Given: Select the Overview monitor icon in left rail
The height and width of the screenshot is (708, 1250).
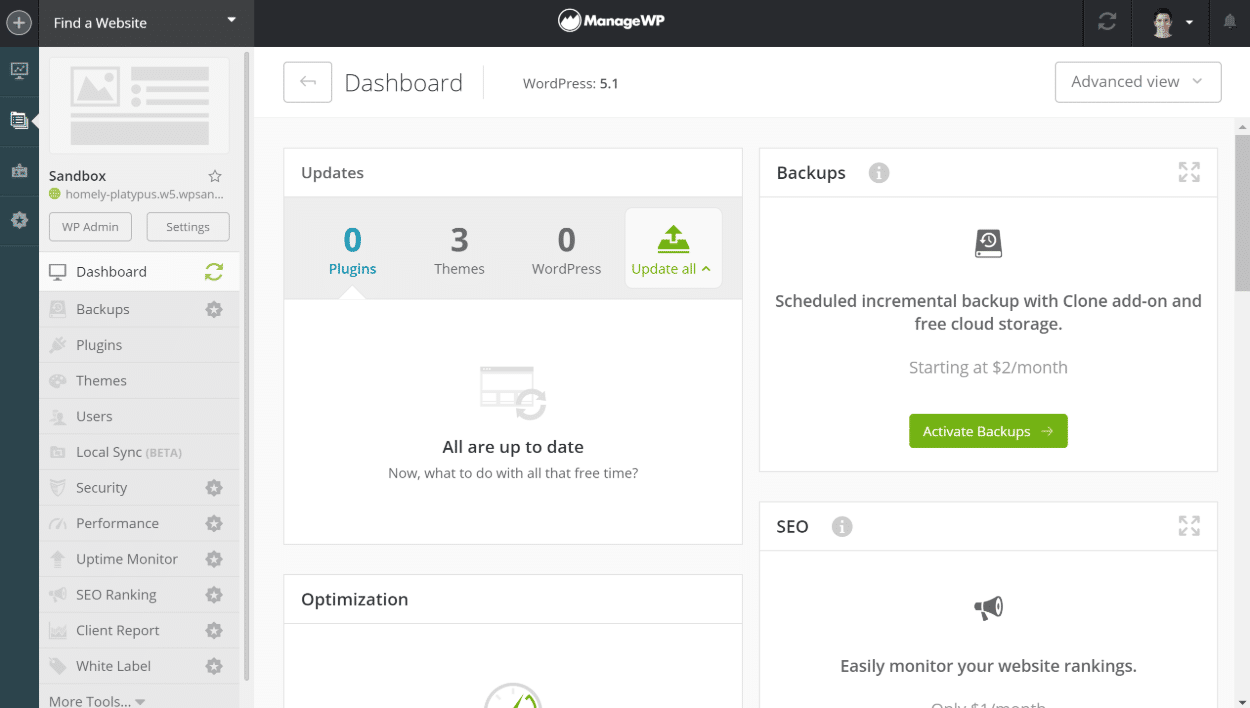Looking at the screenshot, I should pos(19,70).
